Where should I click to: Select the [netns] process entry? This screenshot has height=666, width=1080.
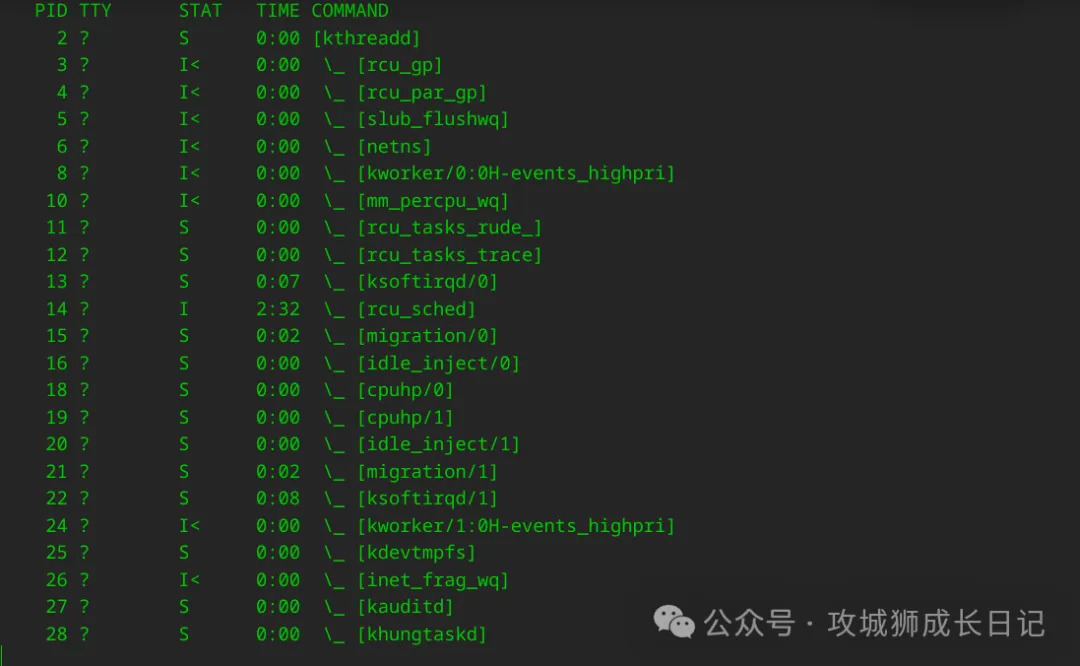(394, 146)
